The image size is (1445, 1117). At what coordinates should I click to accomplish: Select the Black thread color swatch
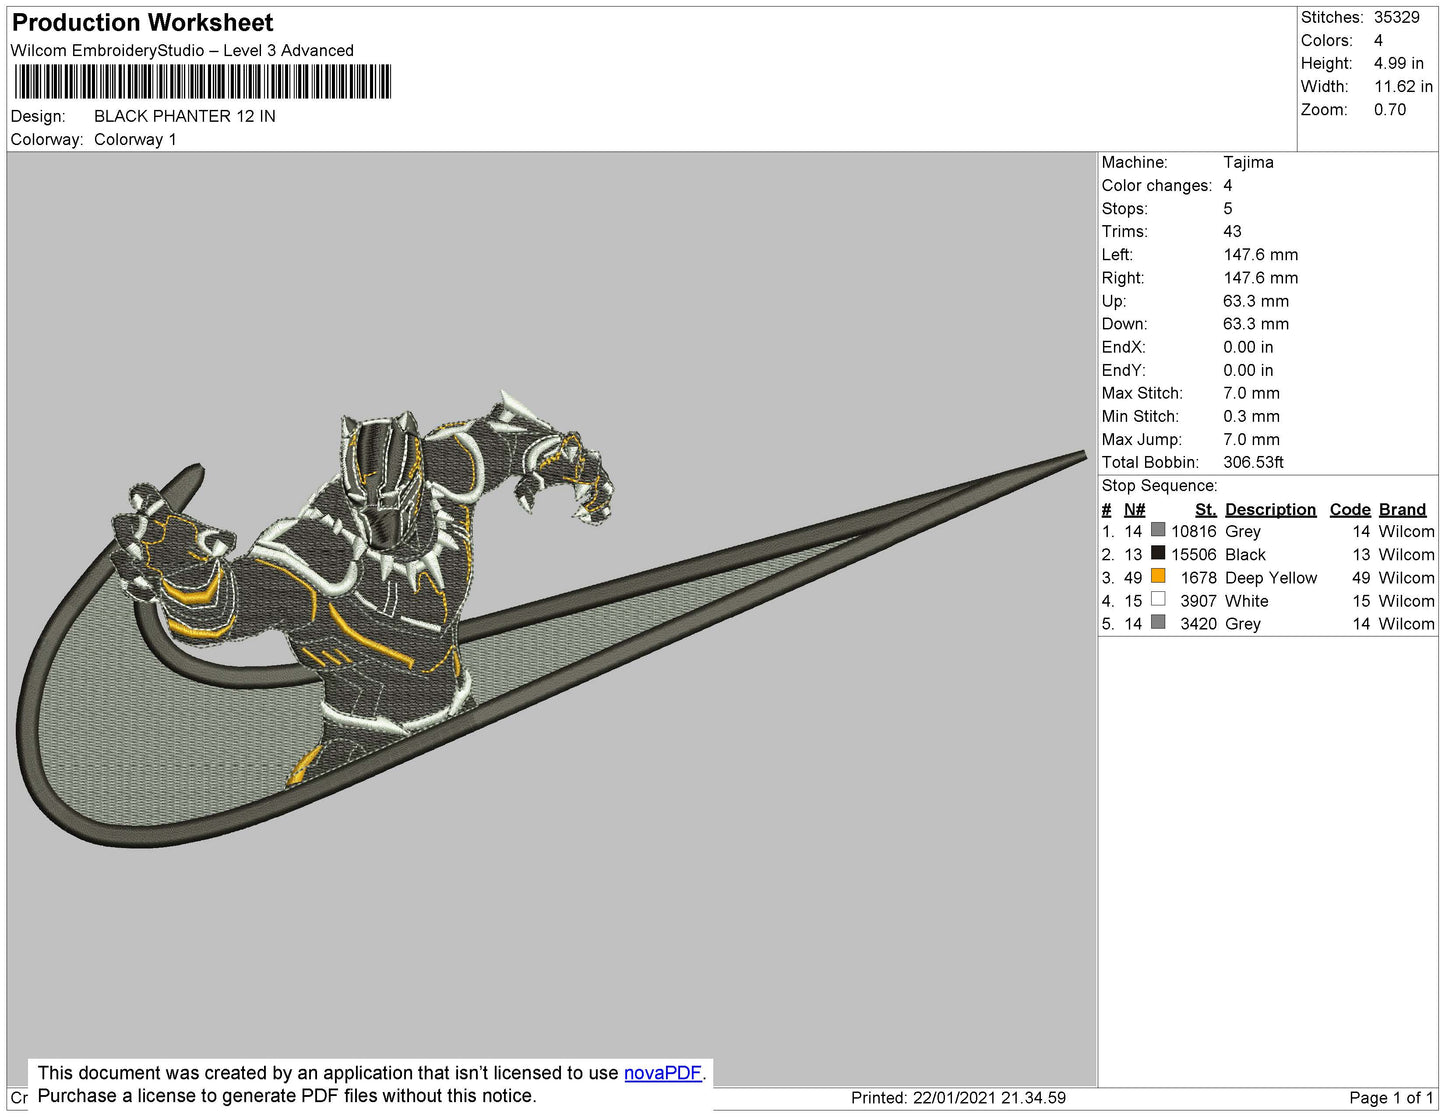(x=1158, y=553)
